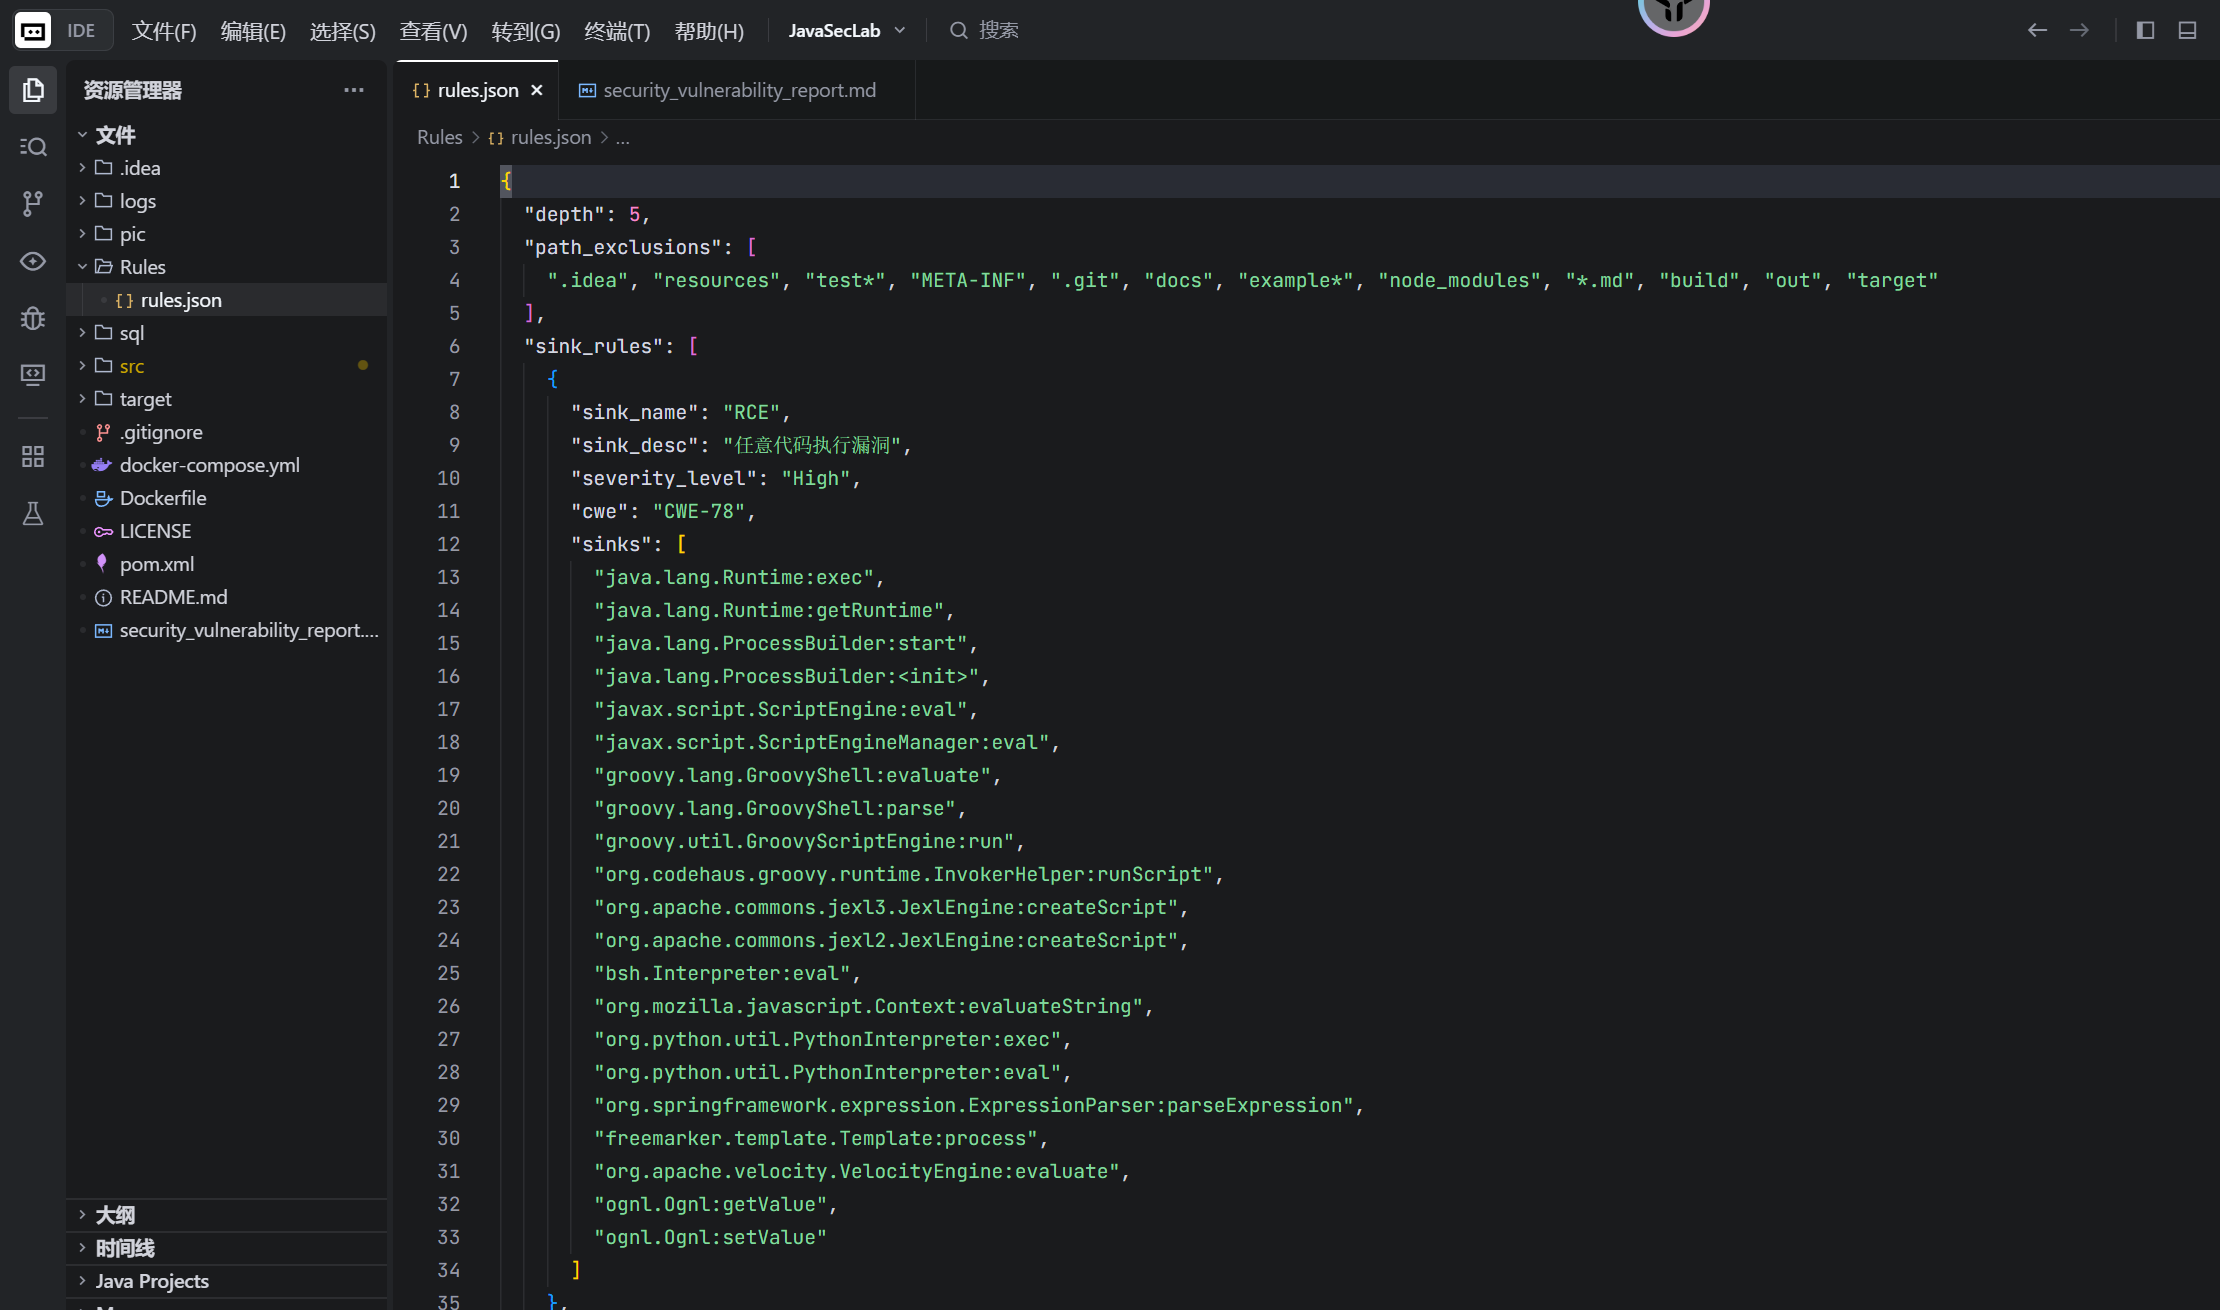Viewport: 2220px width, 1310px height.
Task: Toggle the primary sidebar layout button
Action: coord(2145,30)
